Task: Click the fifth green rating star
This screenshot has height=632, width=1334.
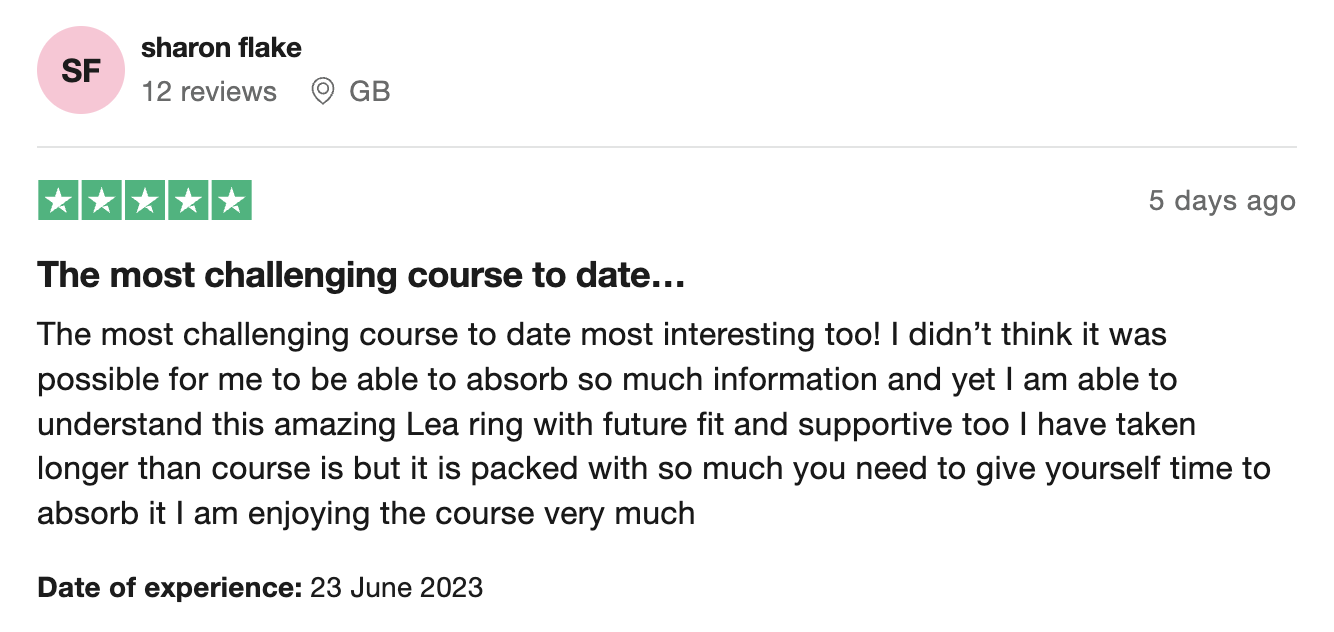Action: [x=231, y=200]
